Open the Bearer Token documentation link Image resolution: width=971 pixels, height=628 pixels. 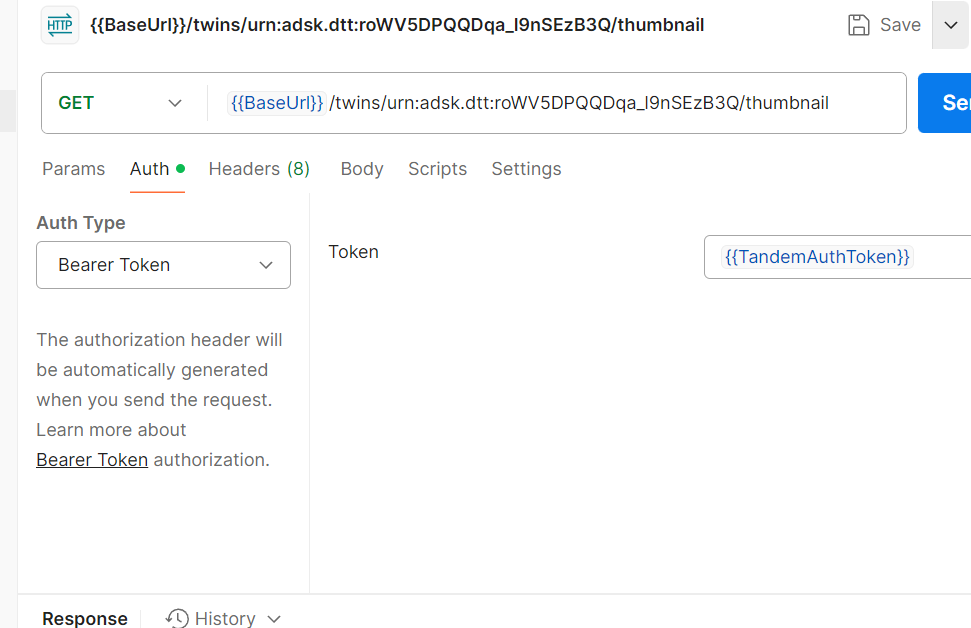pyautogui.click(x=92, y=460)
